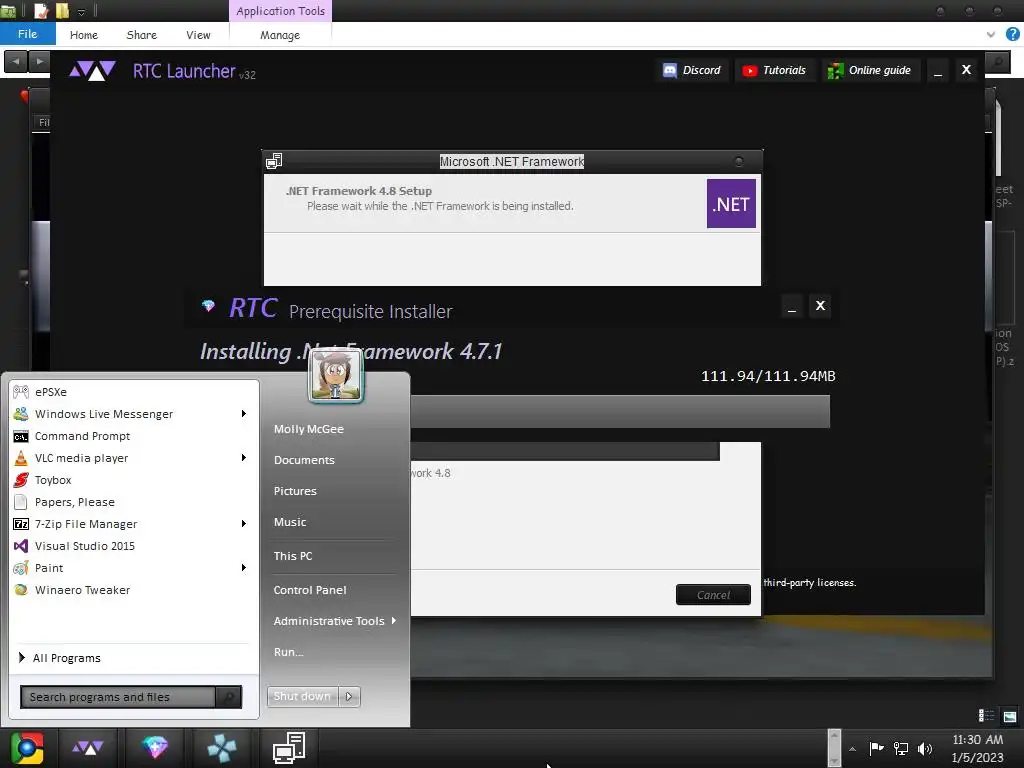The height and width of the screenshot is (768, 1024).
Task: Open the Run... dialog
Action: [289, 652]
